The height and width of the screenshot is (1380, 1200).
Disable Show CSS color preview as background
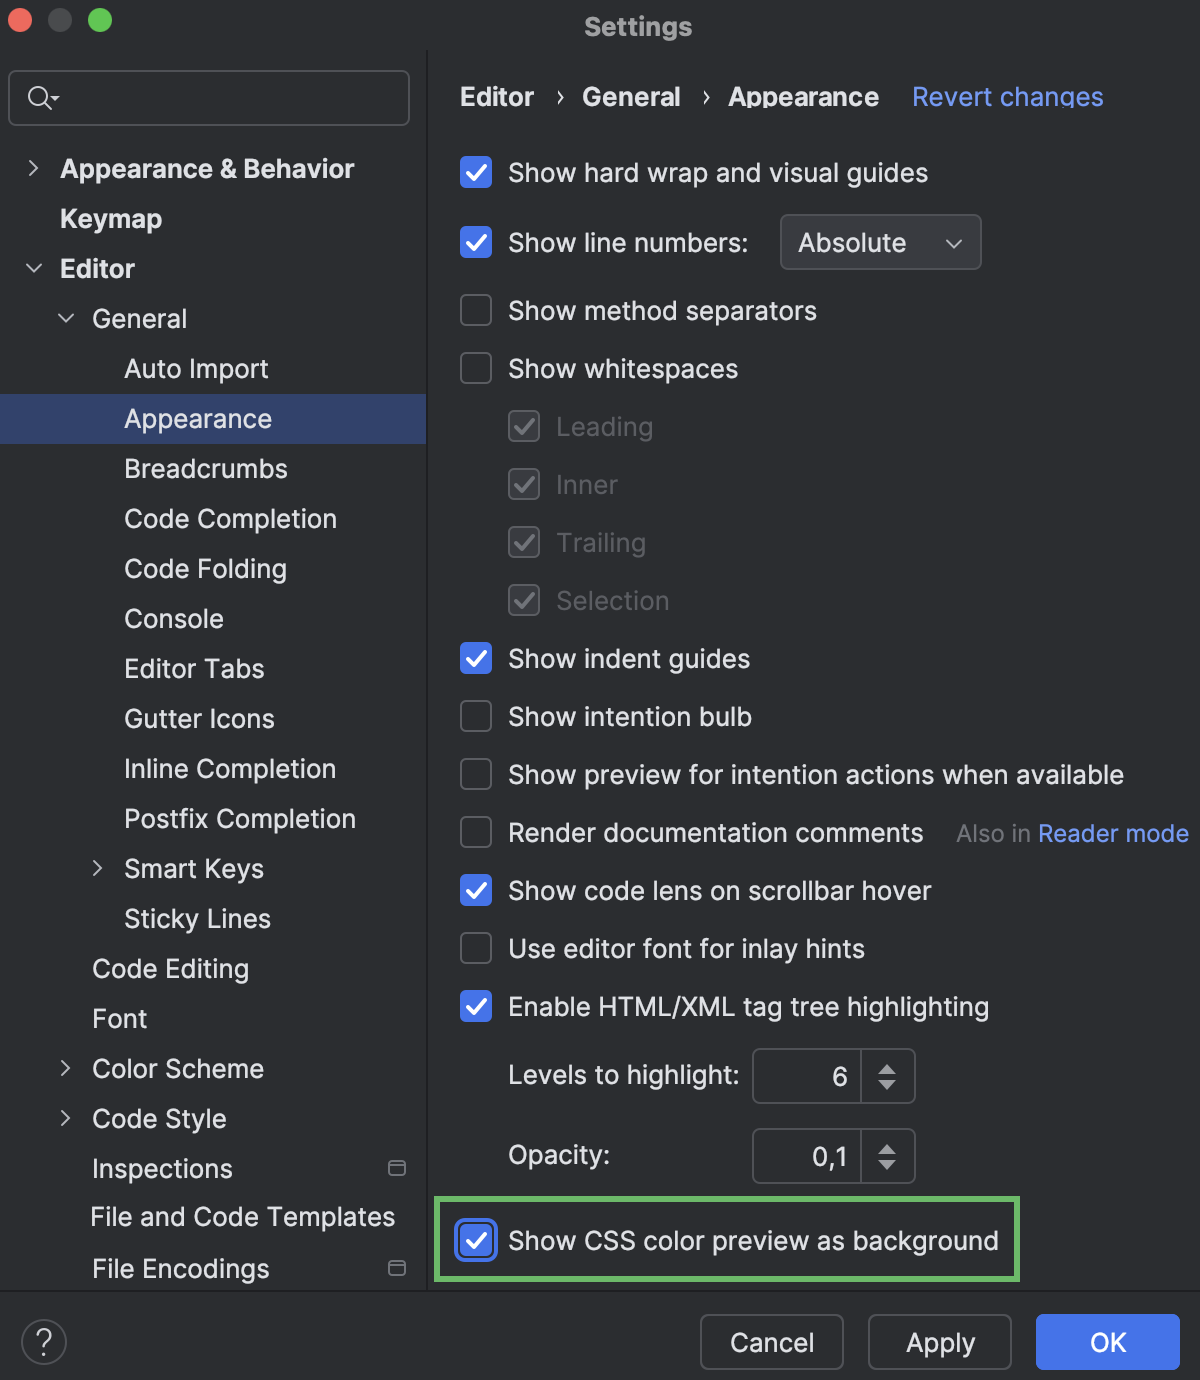[x=475, y=1240]
